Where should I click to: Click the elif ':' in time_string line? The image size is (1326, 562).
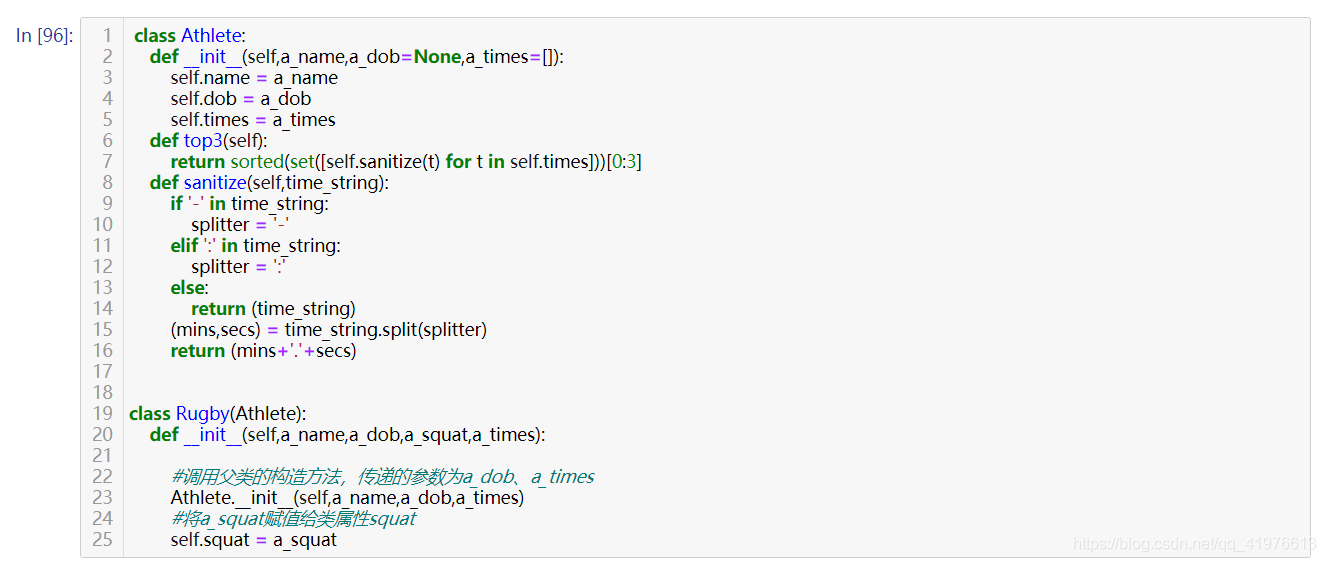point(255,246)
